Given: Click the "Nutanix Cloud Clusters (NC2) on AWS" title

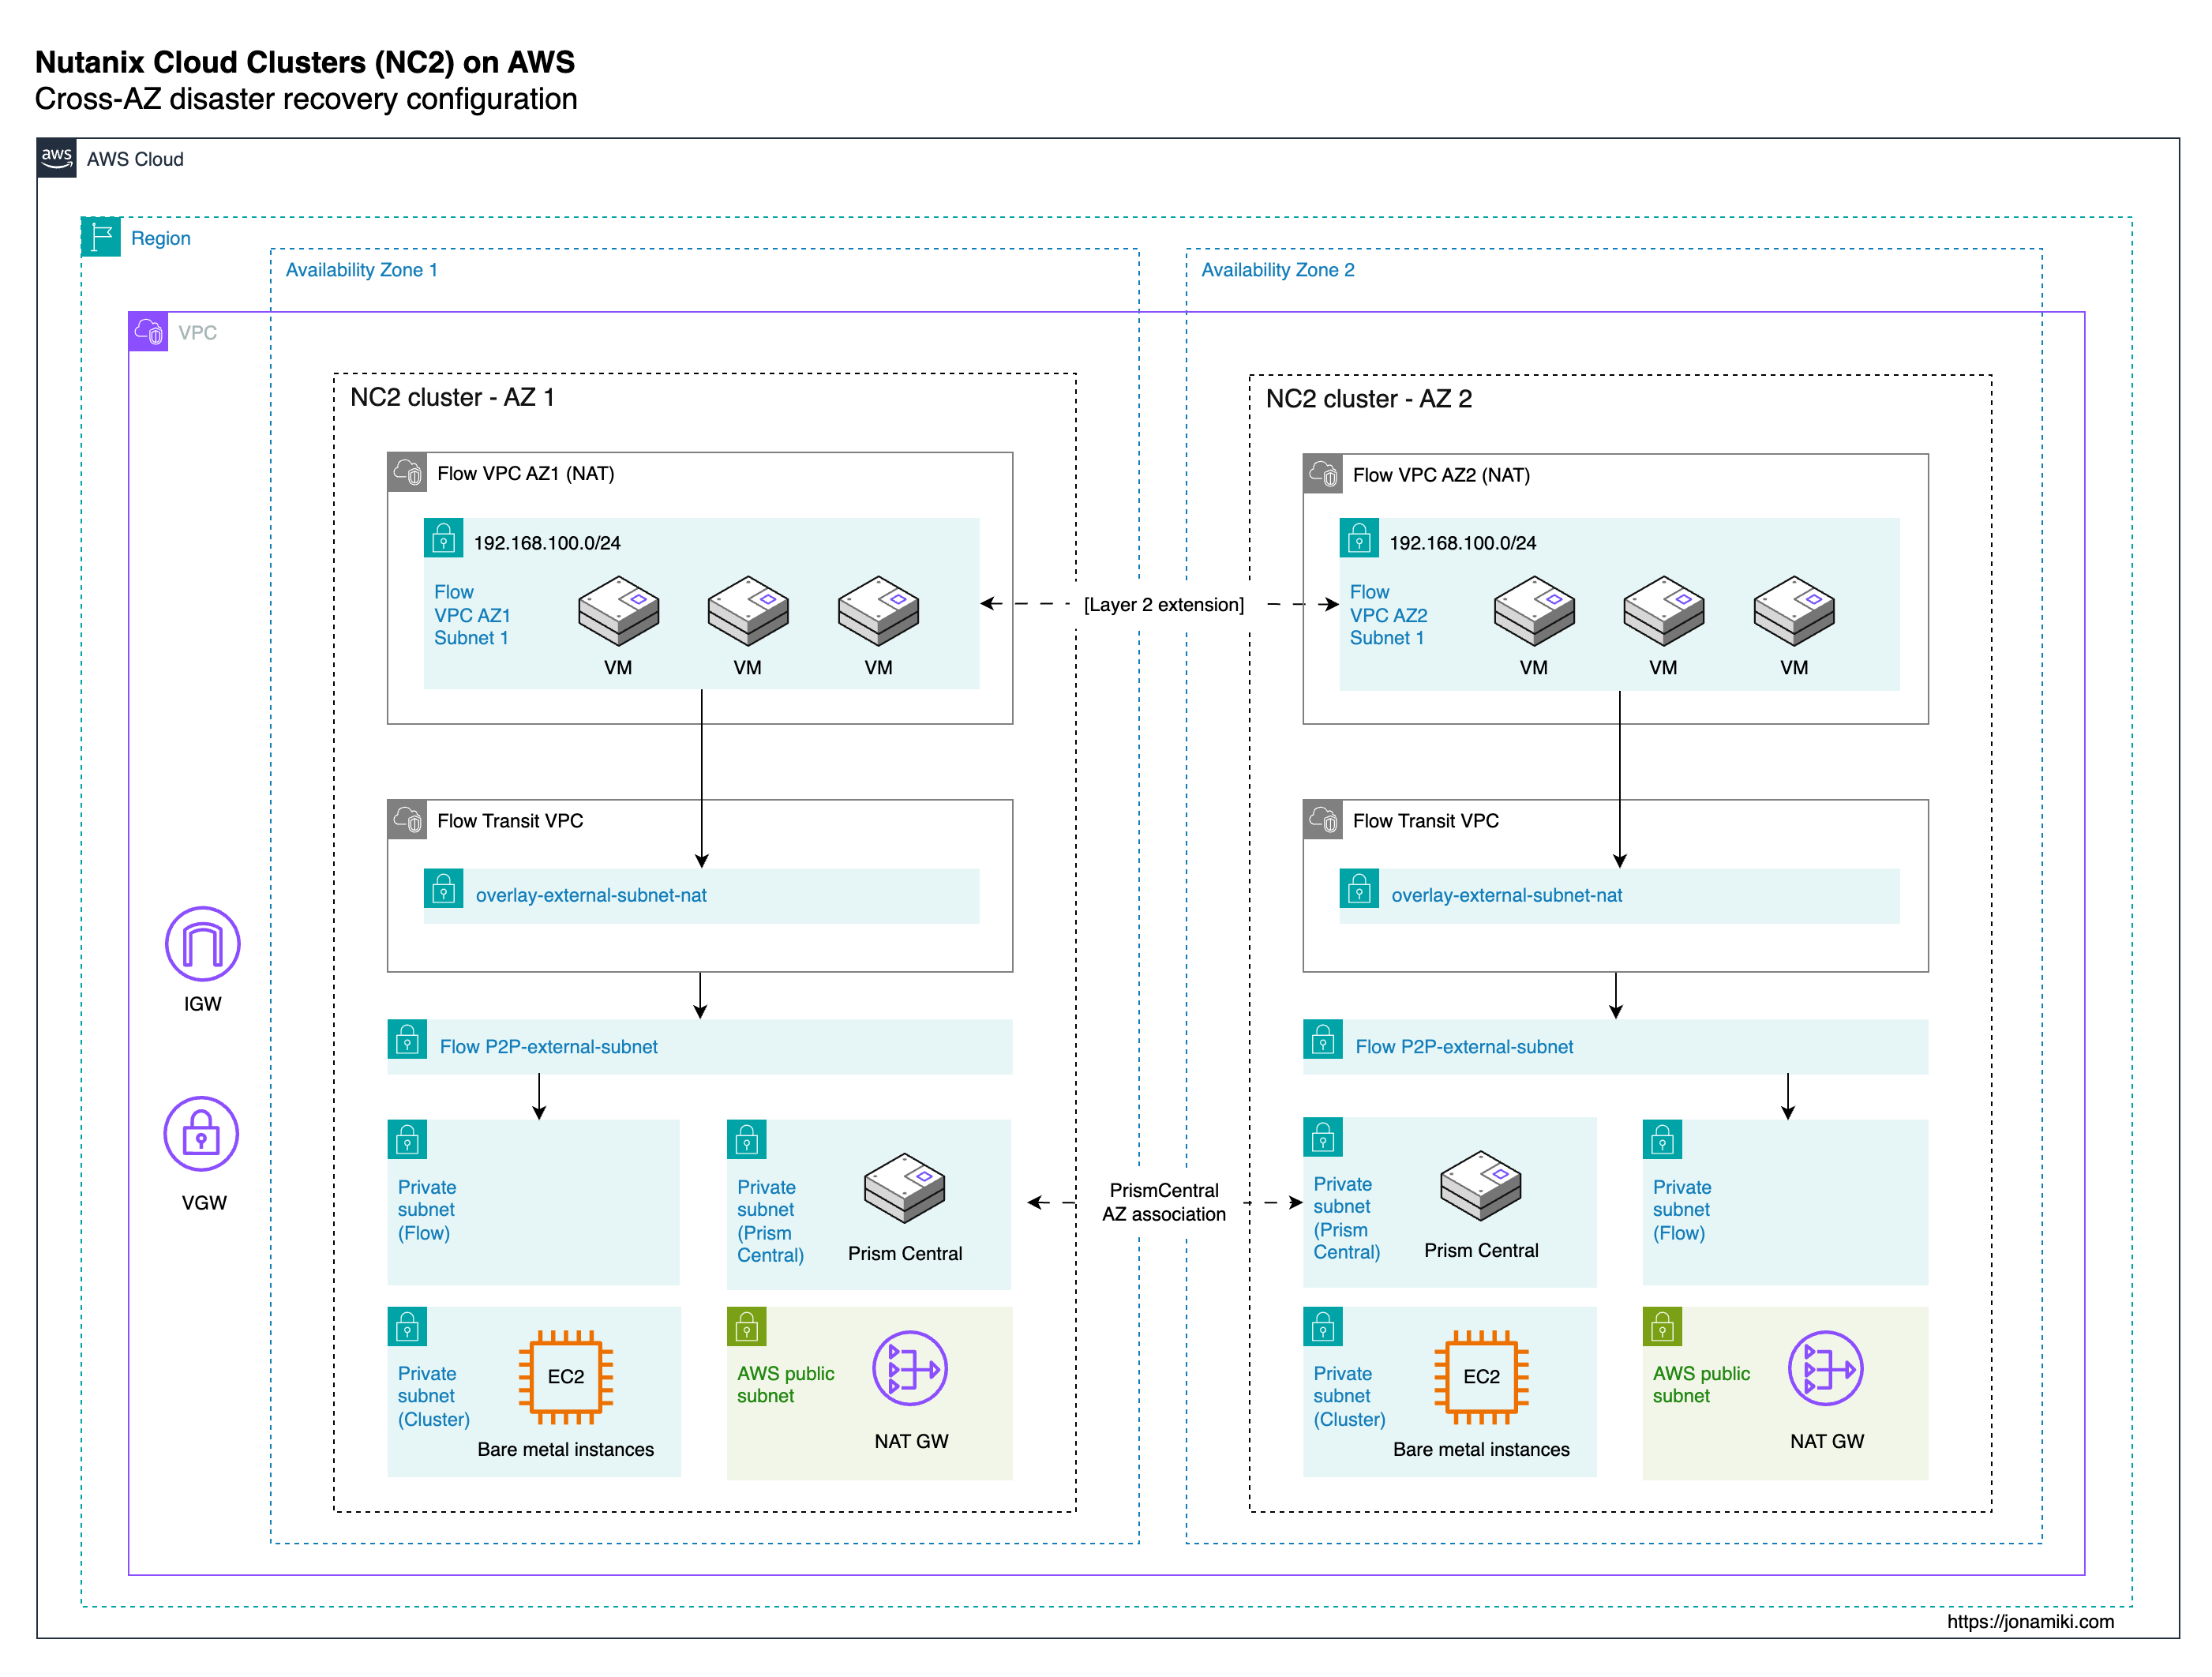Looking at the screenshot, I should [305, 62].
